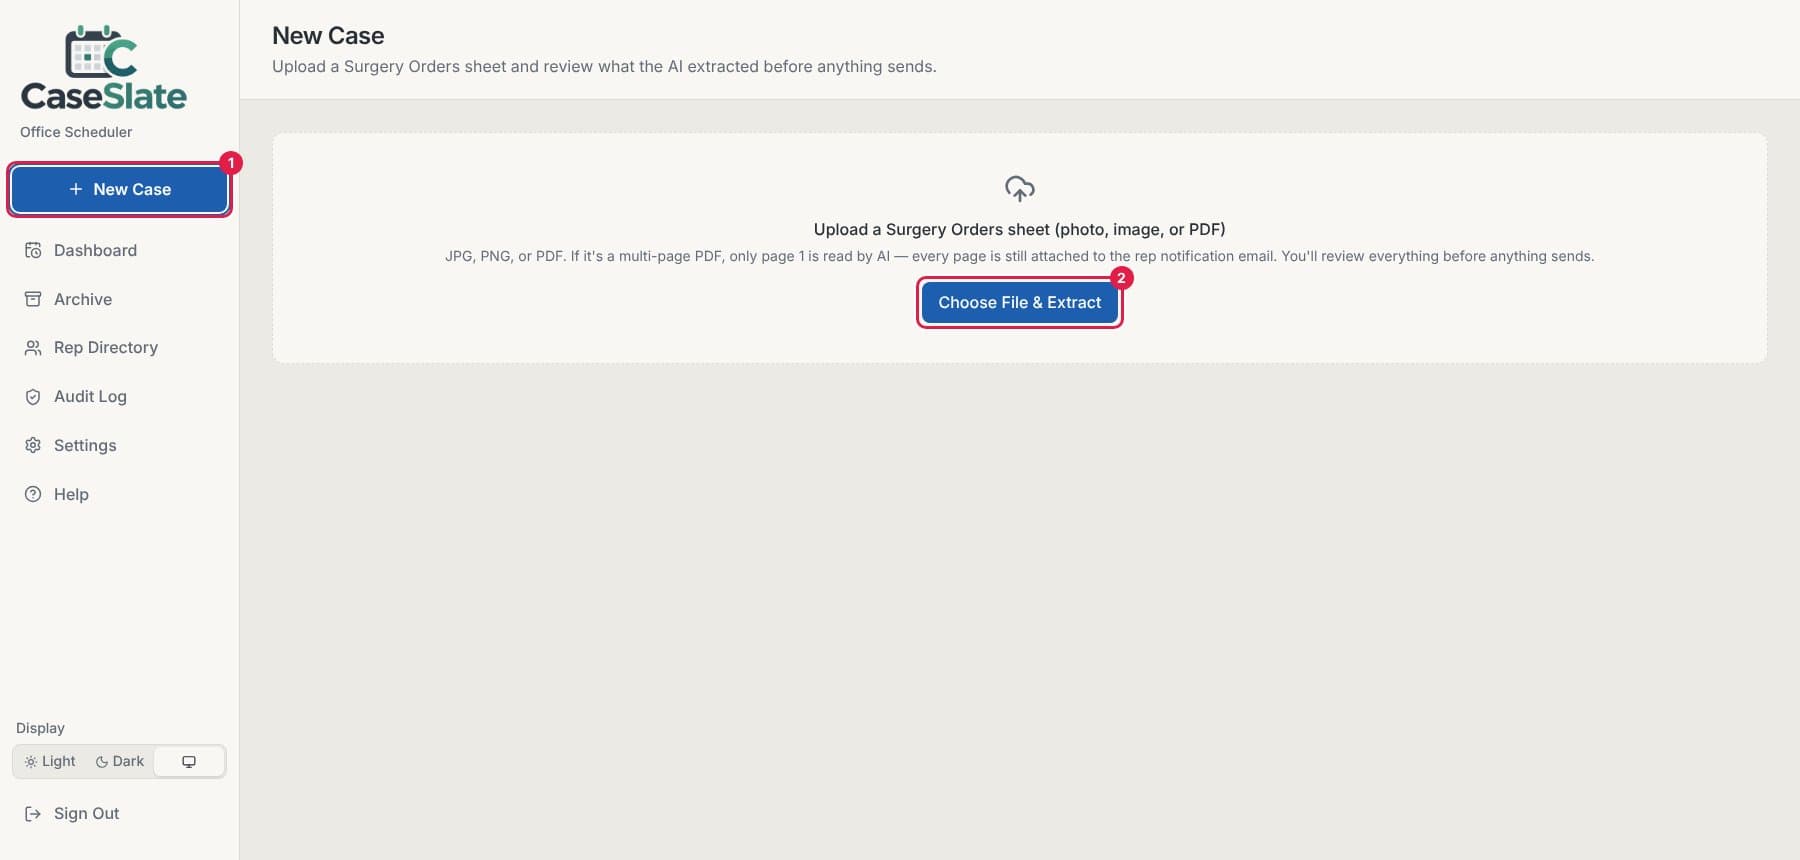Click the 'New Case' page heading
Screen dimensions: 1800x860
[328, 36]
